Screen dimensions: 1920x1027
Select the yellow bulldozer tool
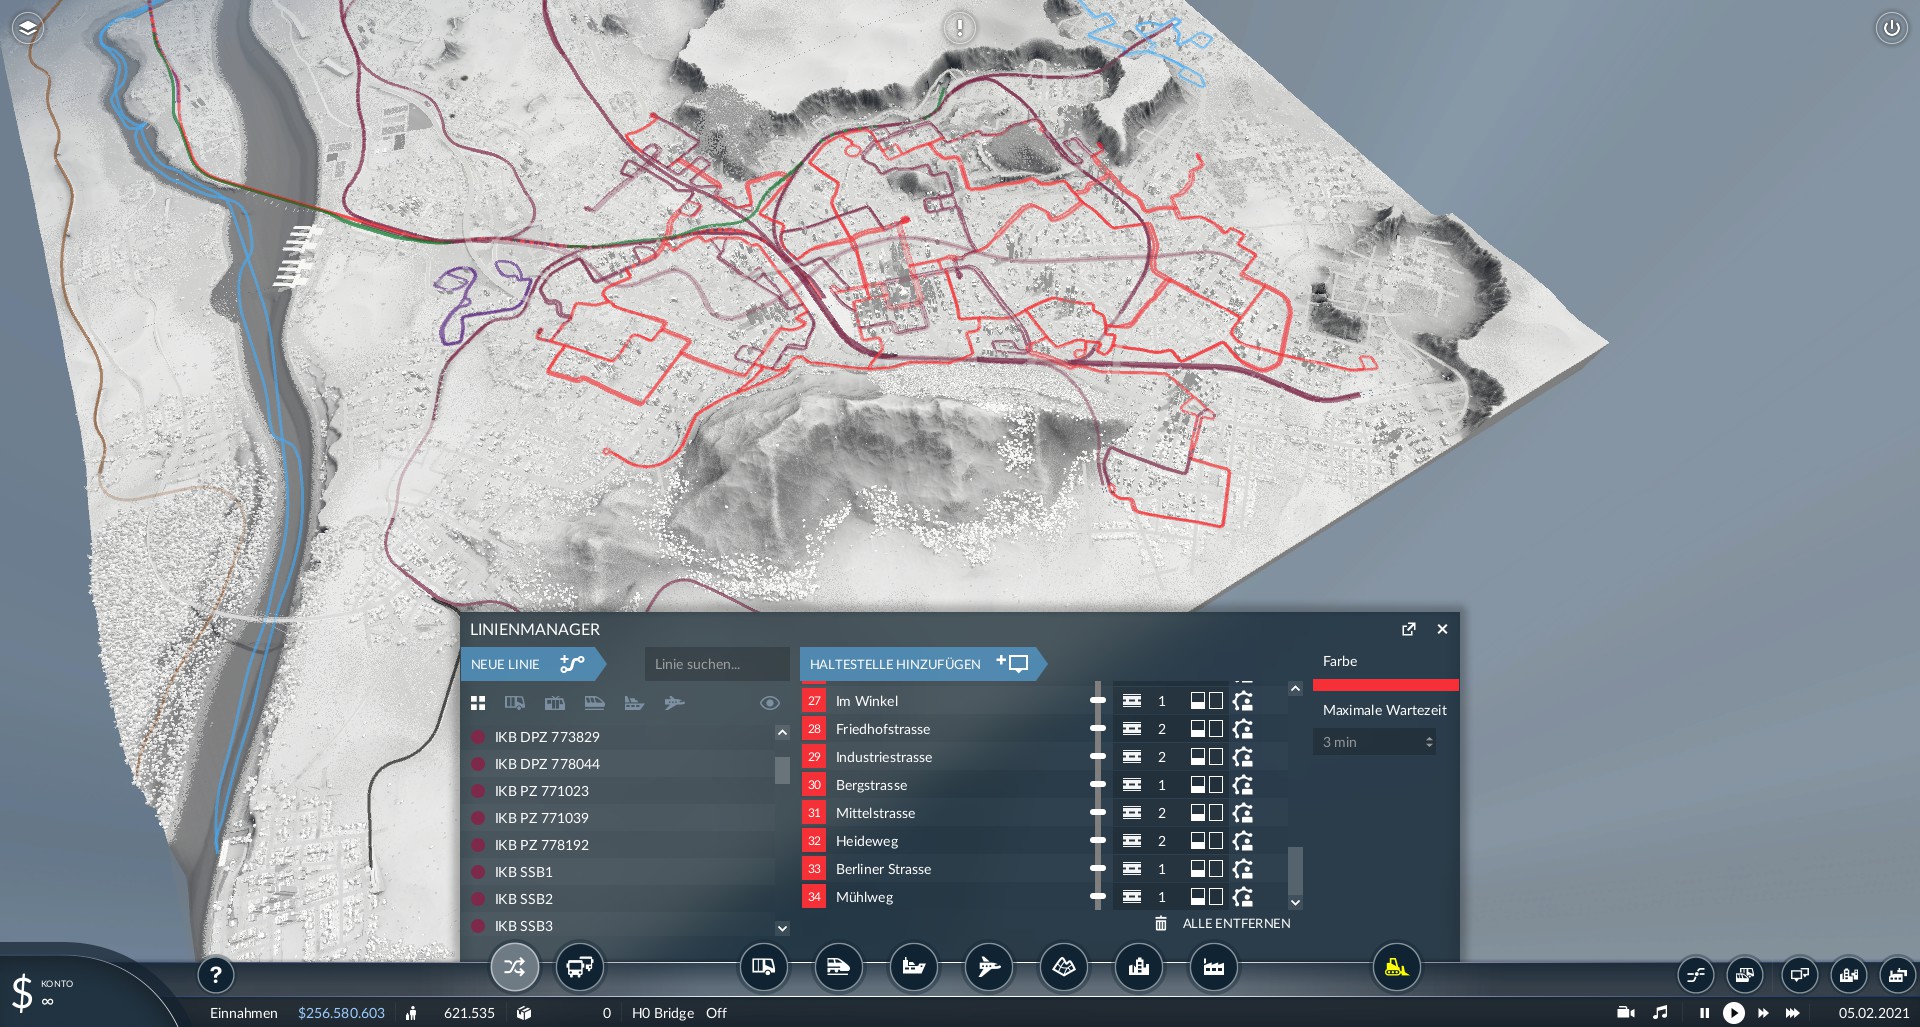tap(1396, 967)
